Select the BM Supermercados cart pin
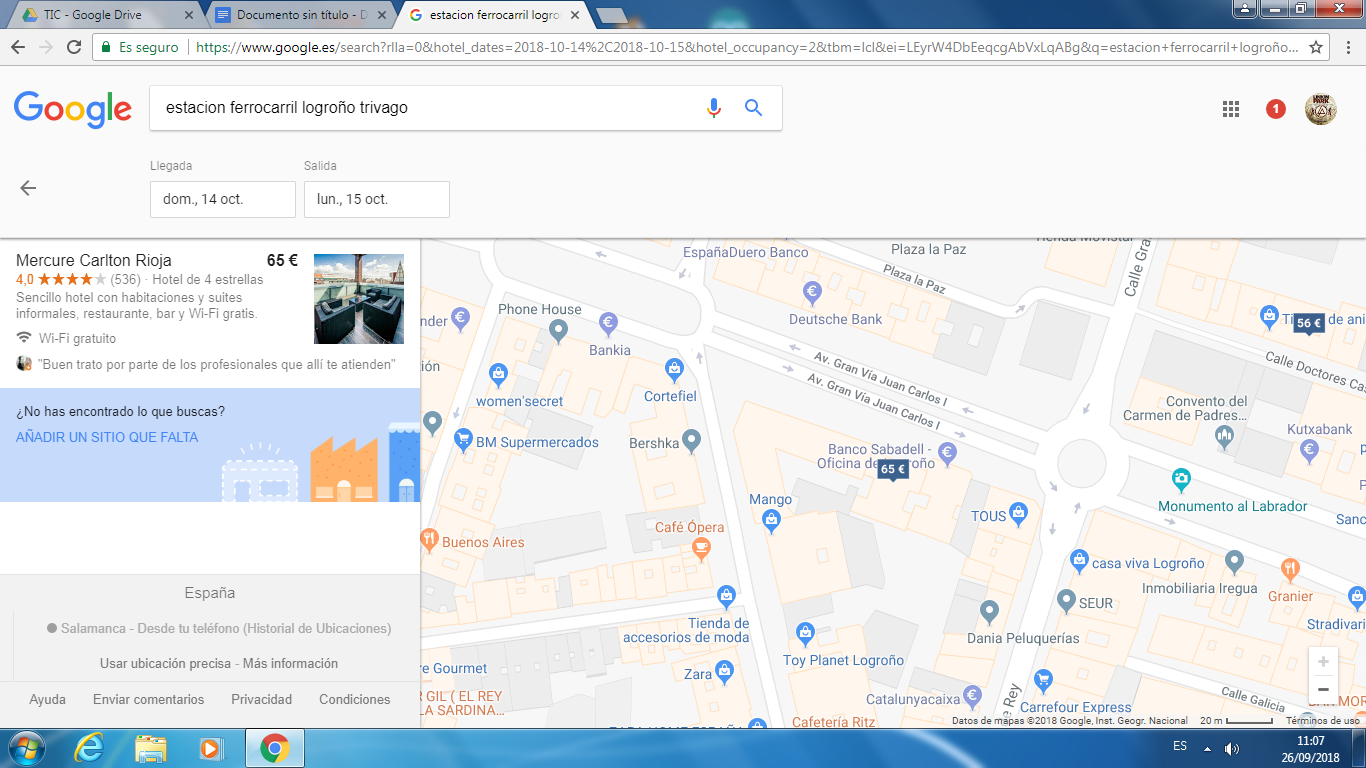Viewport: 1366px width, 768px height. pos(463,439)
